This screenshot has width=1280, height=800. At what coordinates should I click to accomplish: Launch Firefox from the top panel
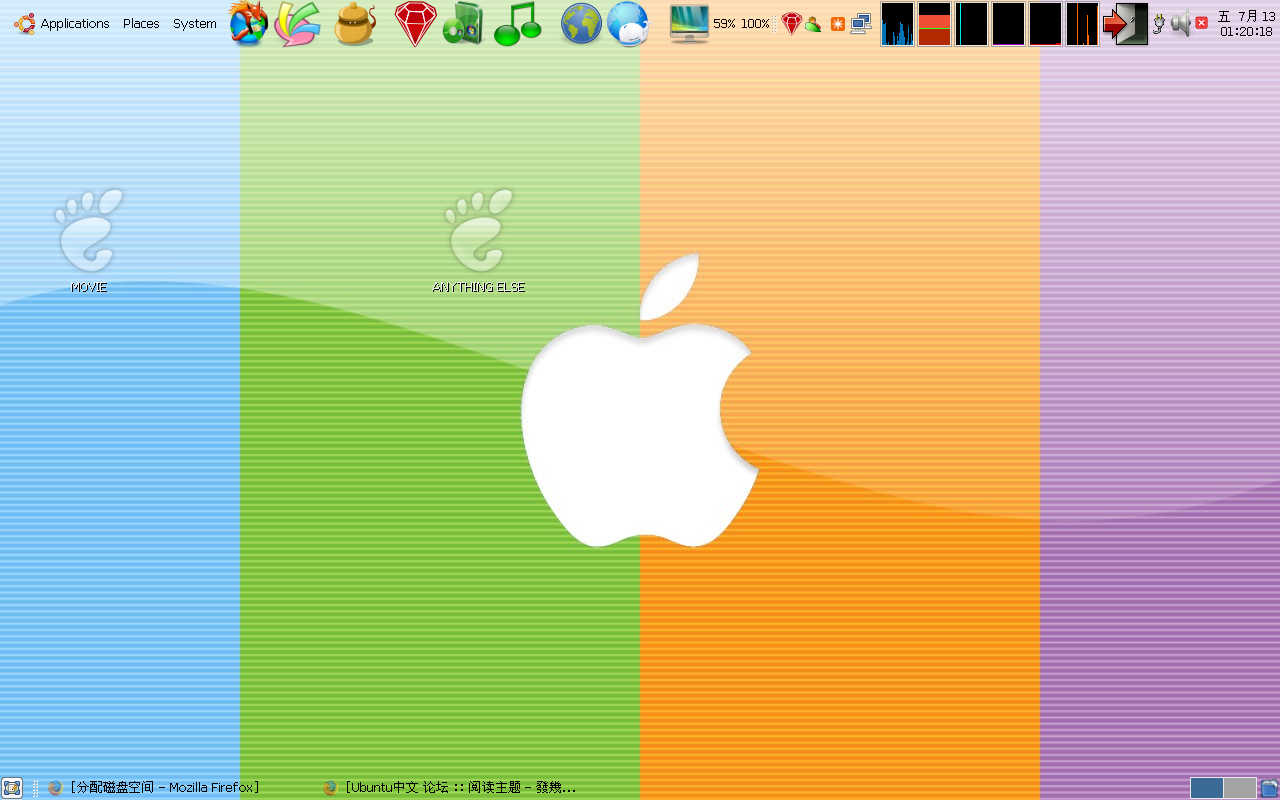[x=249, y=23]
